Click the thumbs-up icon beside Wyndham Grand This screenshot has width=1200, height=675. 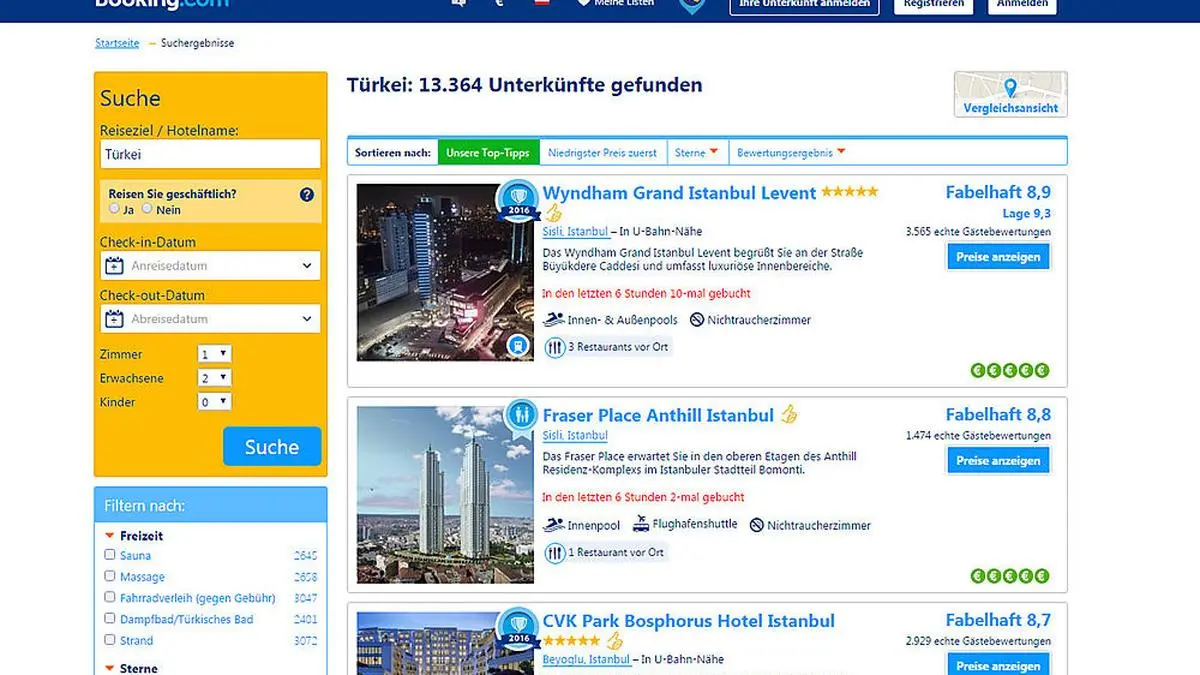point(554,213)
